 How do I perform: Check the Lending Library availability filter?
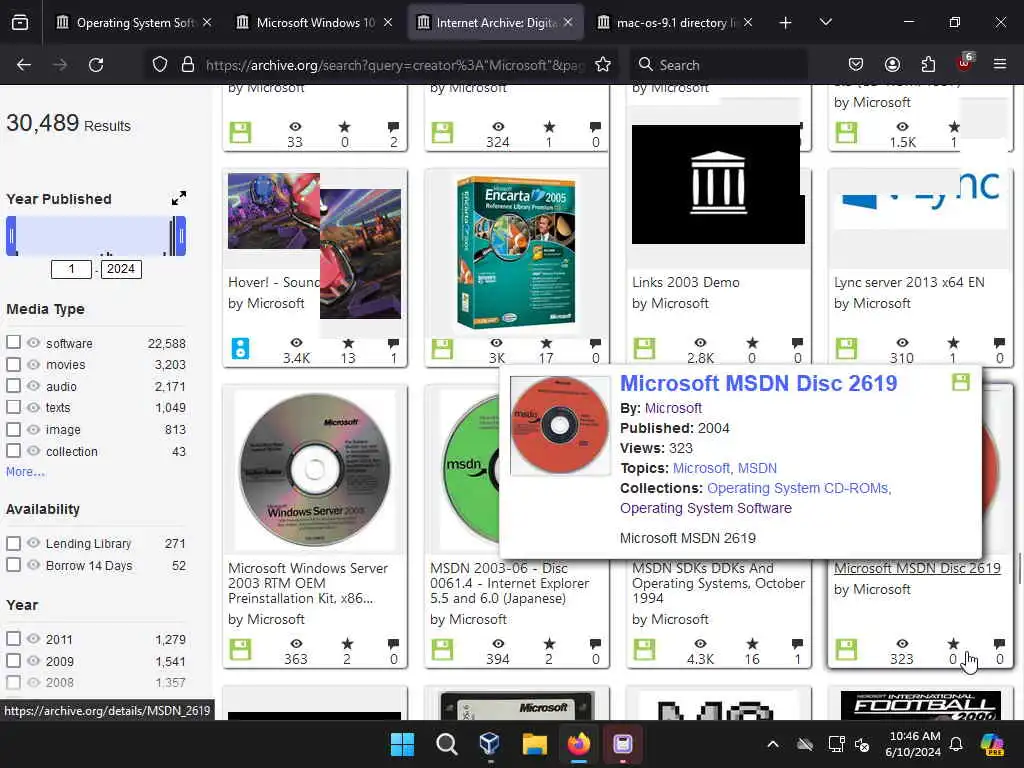click(x=13, y=543)
